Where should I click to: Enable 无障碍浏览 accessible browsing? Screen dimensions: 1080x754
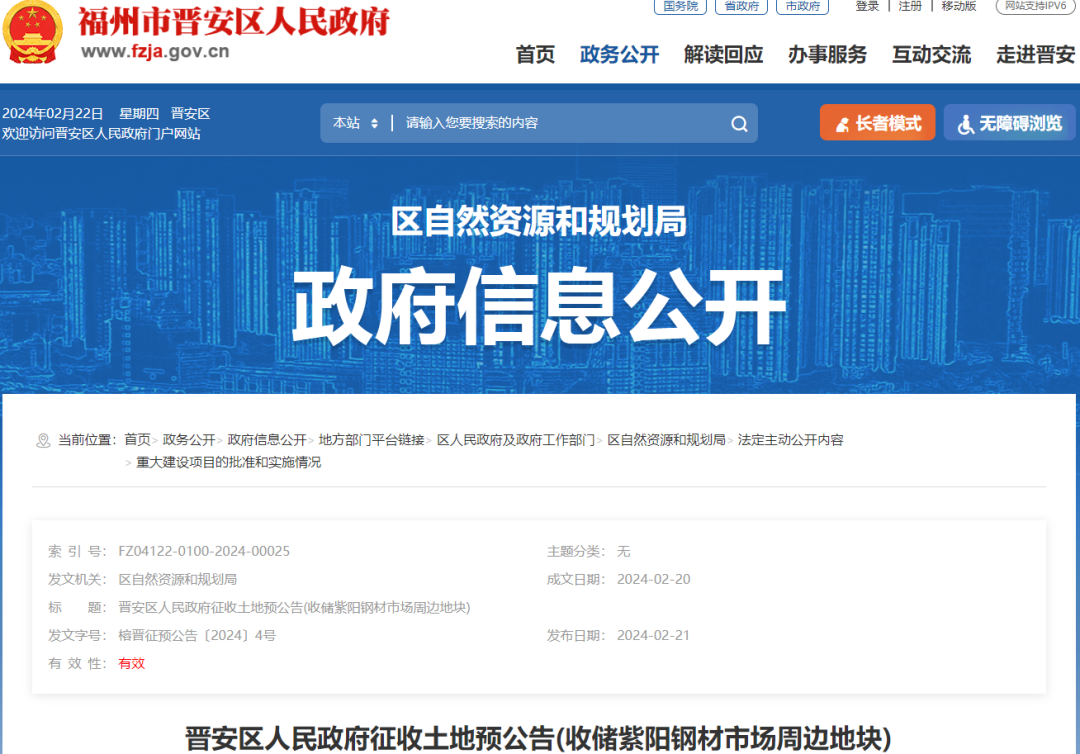[1009, 123]
